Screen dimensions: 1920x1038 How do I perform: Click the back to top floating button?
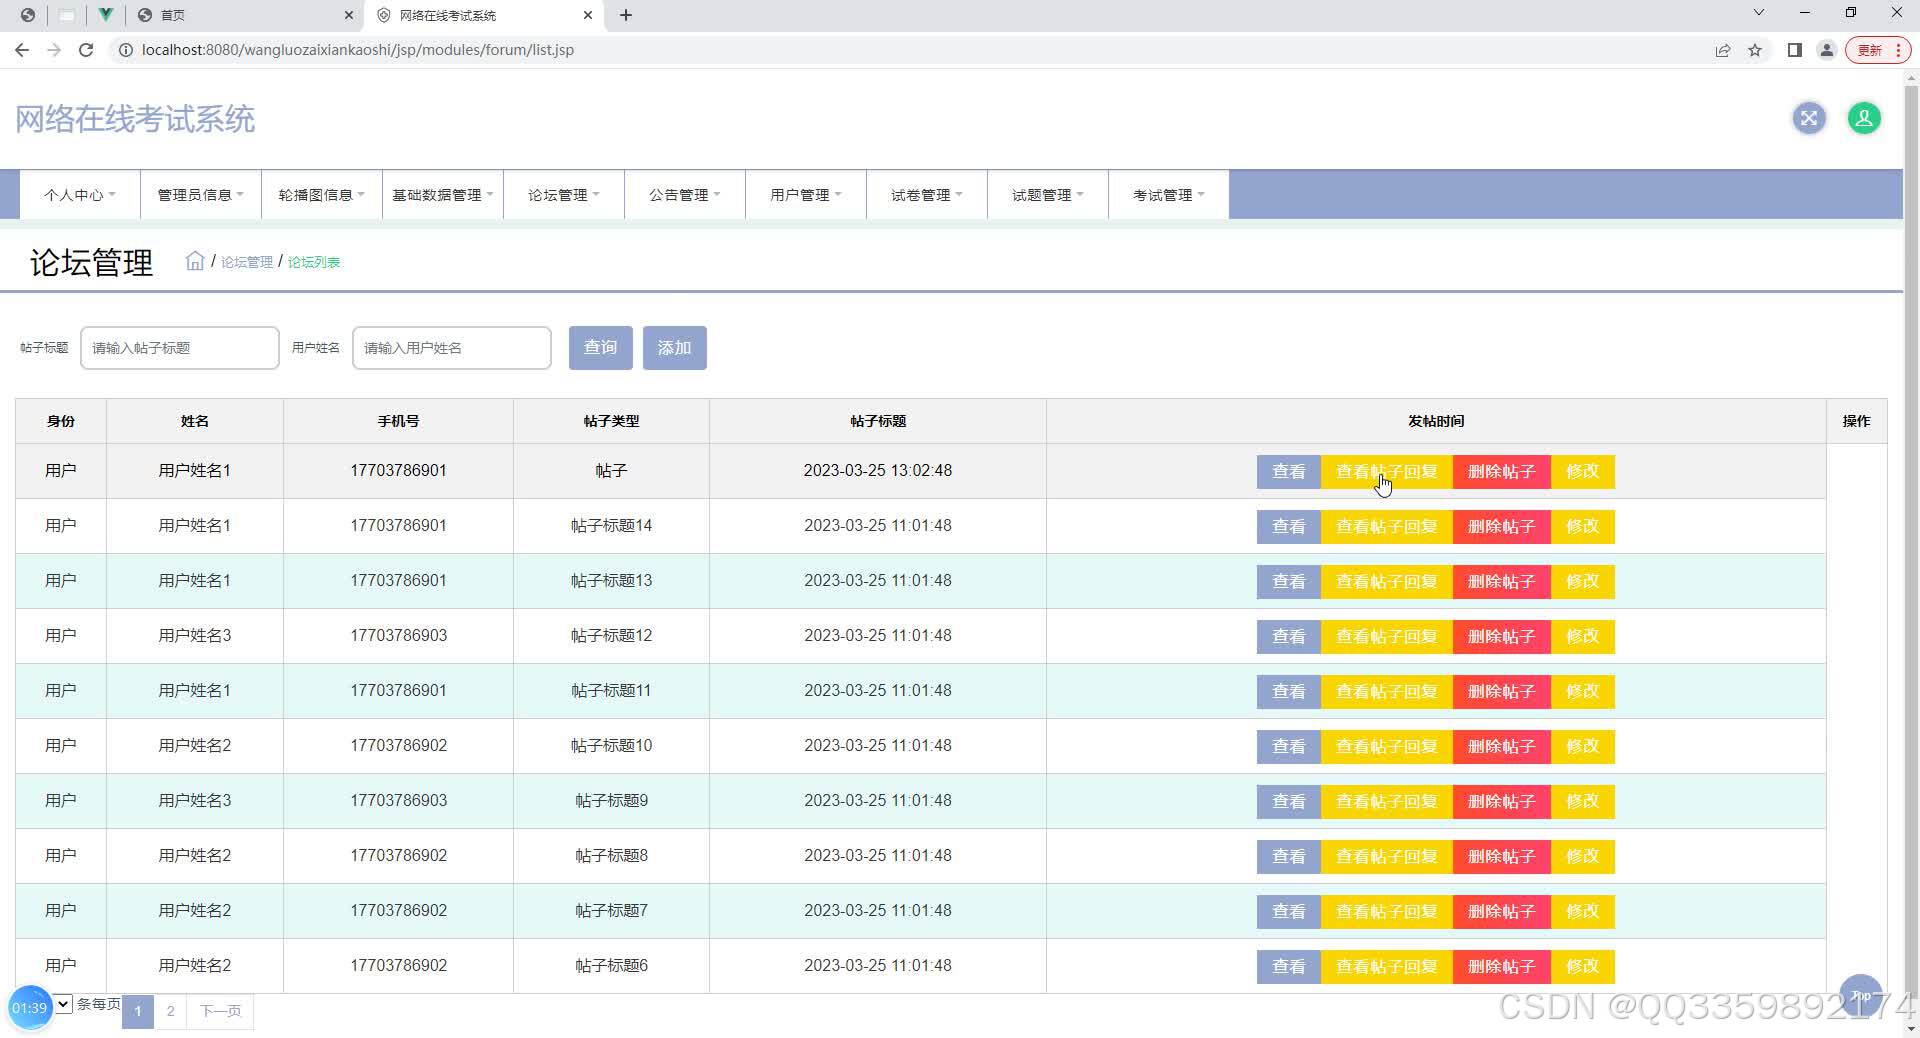click(1861, 995)
